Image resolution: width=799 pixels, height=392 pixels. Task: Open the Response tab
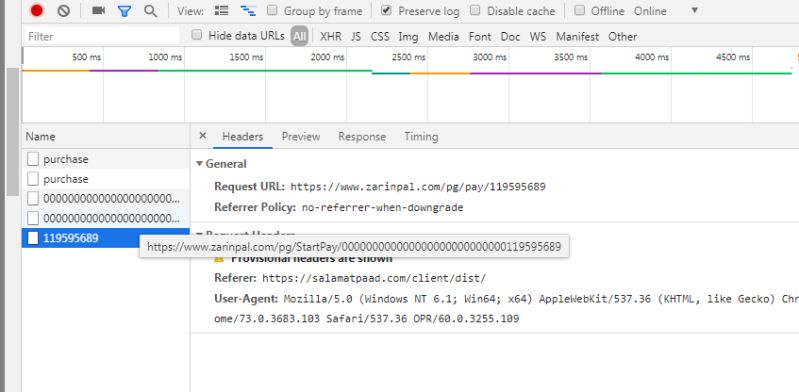point(362,137)
